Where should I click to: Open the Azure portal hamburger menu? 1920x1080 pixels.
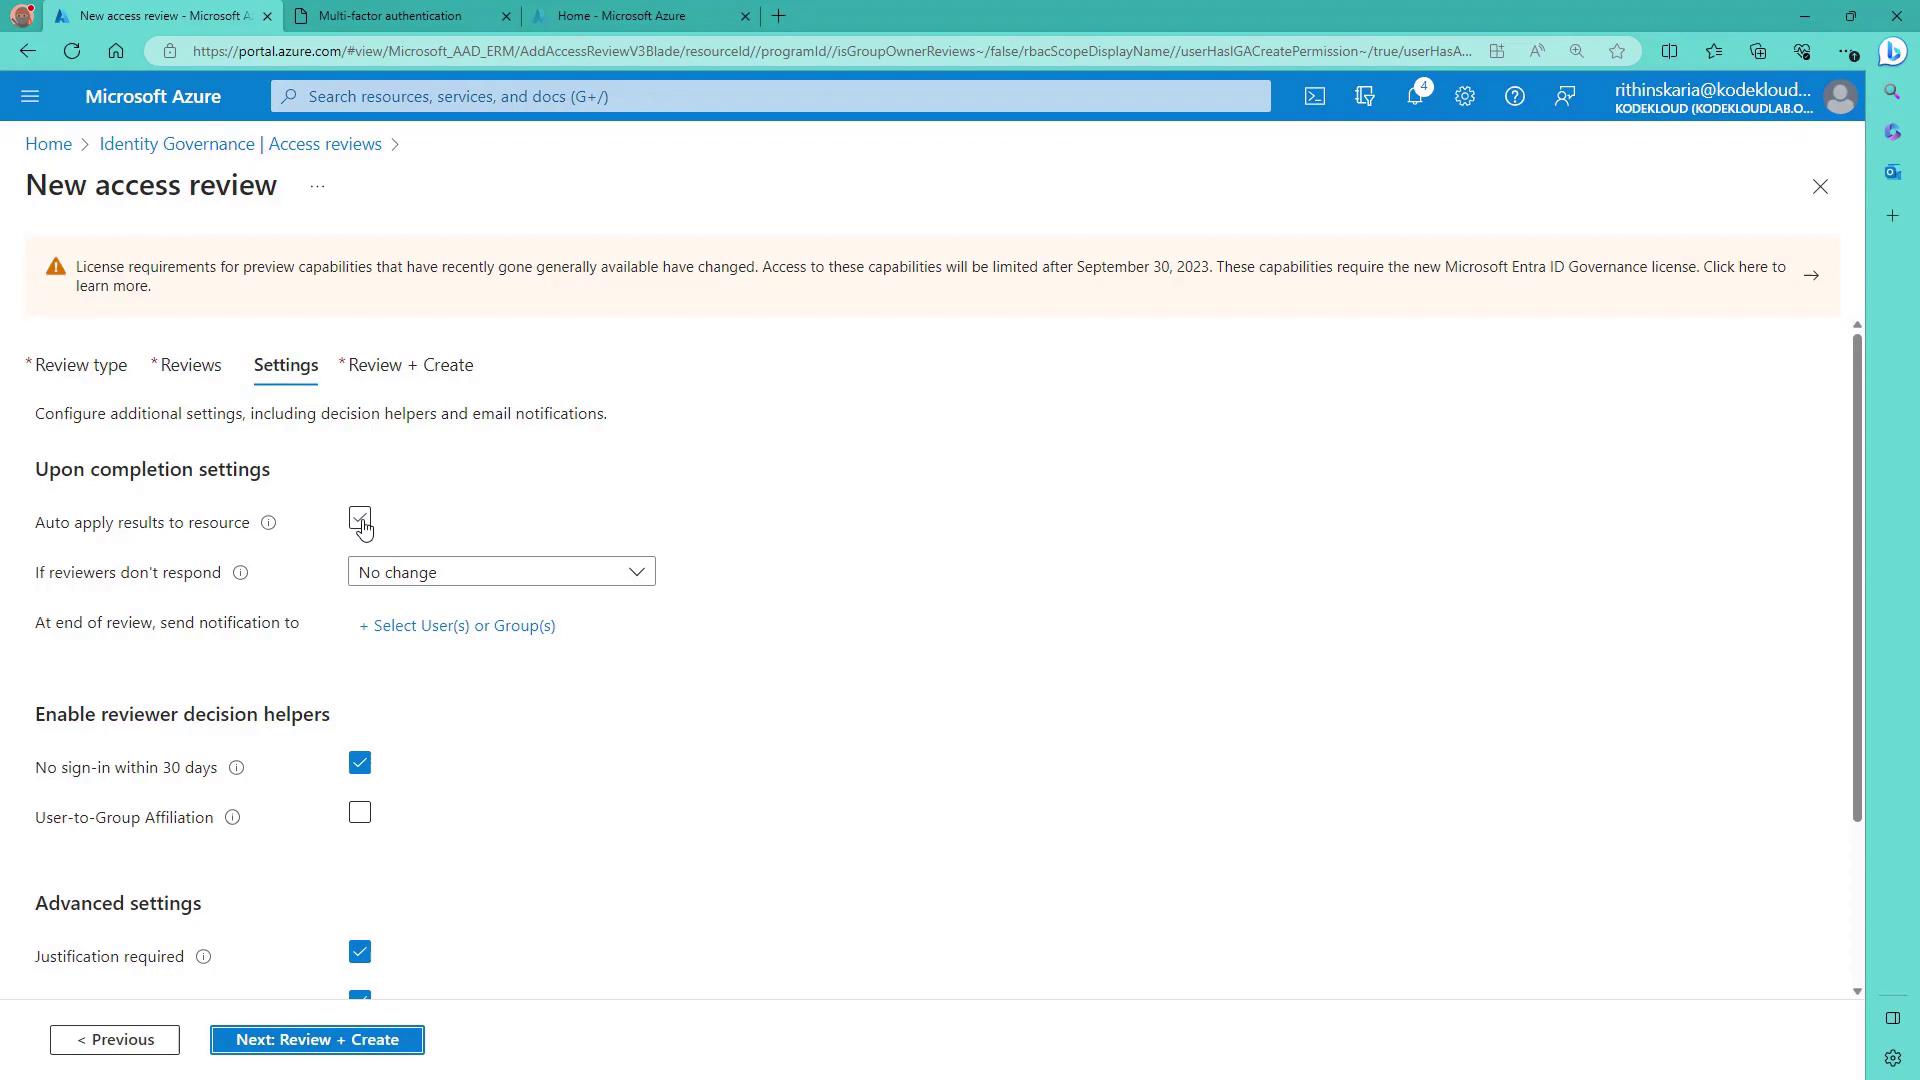(x=30, y=96)
